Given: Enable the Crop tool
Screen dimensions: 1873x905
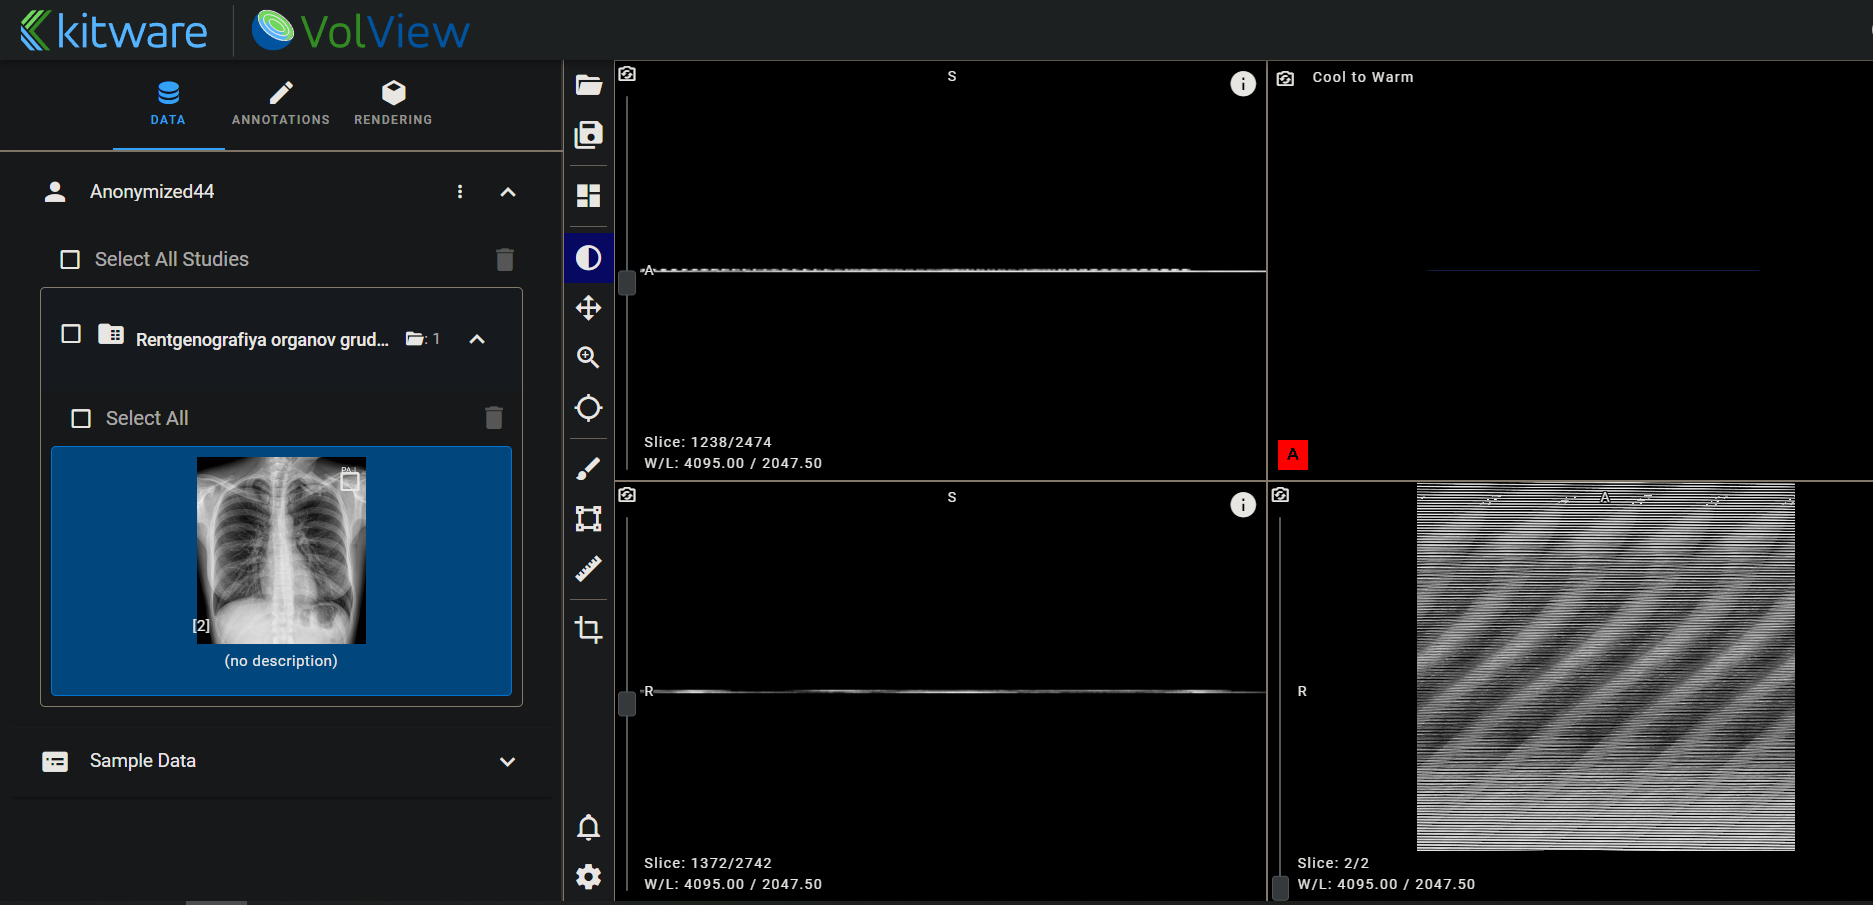Looking at the screenshot, I should pyautogui.click(x=588, y=630).
